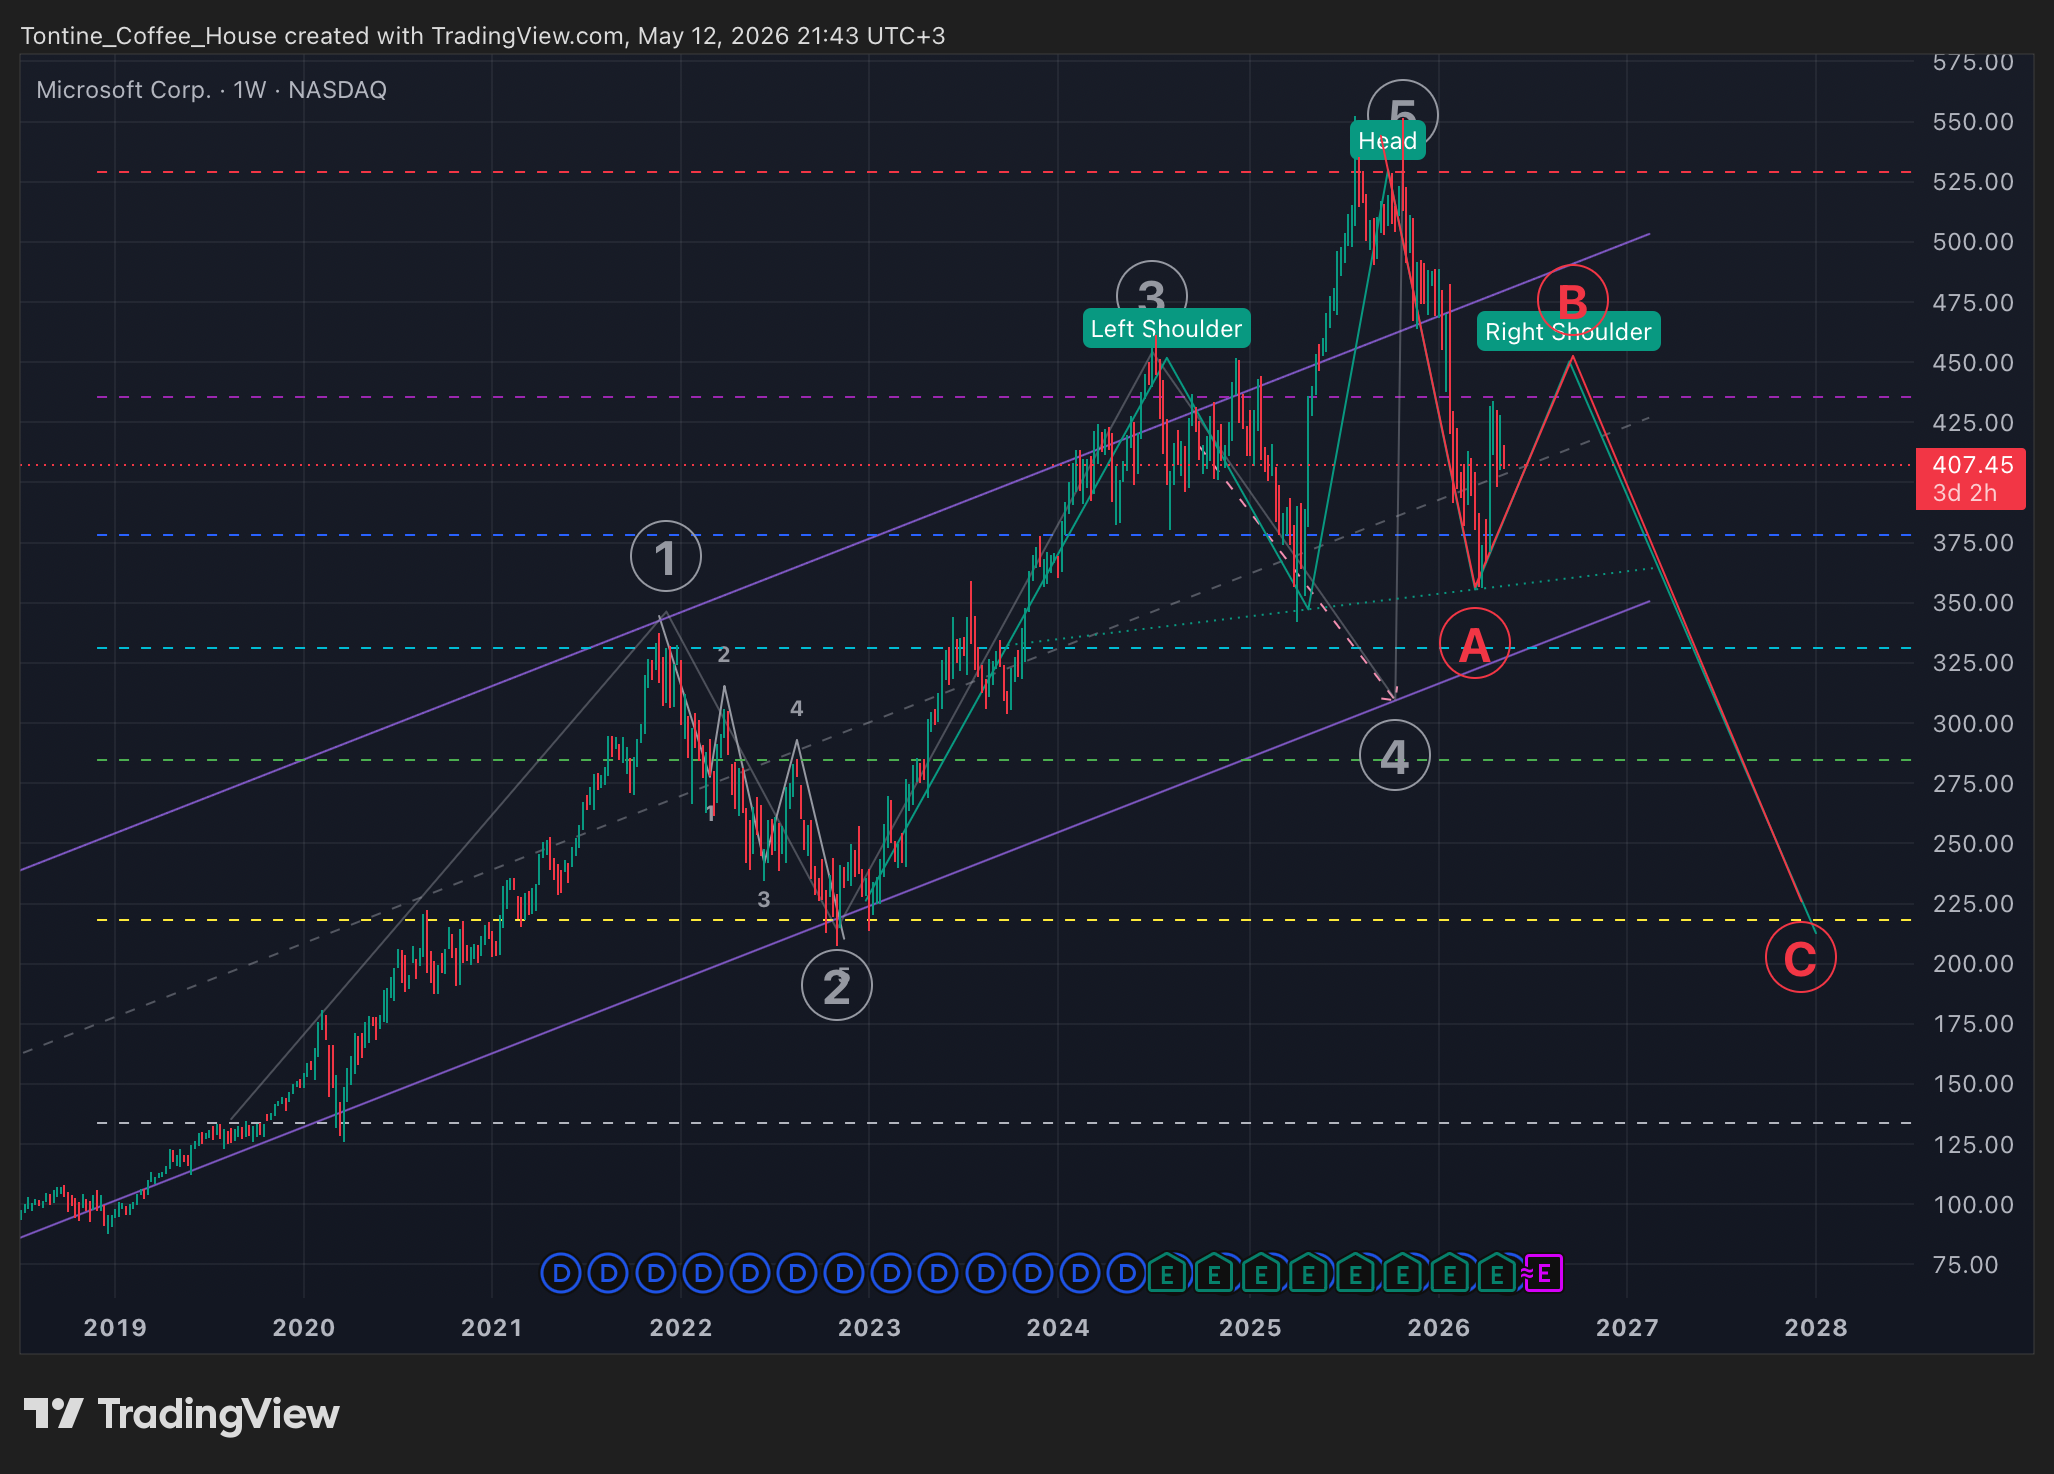
Task: Click the TradingView logo
Action: (x=182, y=1414)
